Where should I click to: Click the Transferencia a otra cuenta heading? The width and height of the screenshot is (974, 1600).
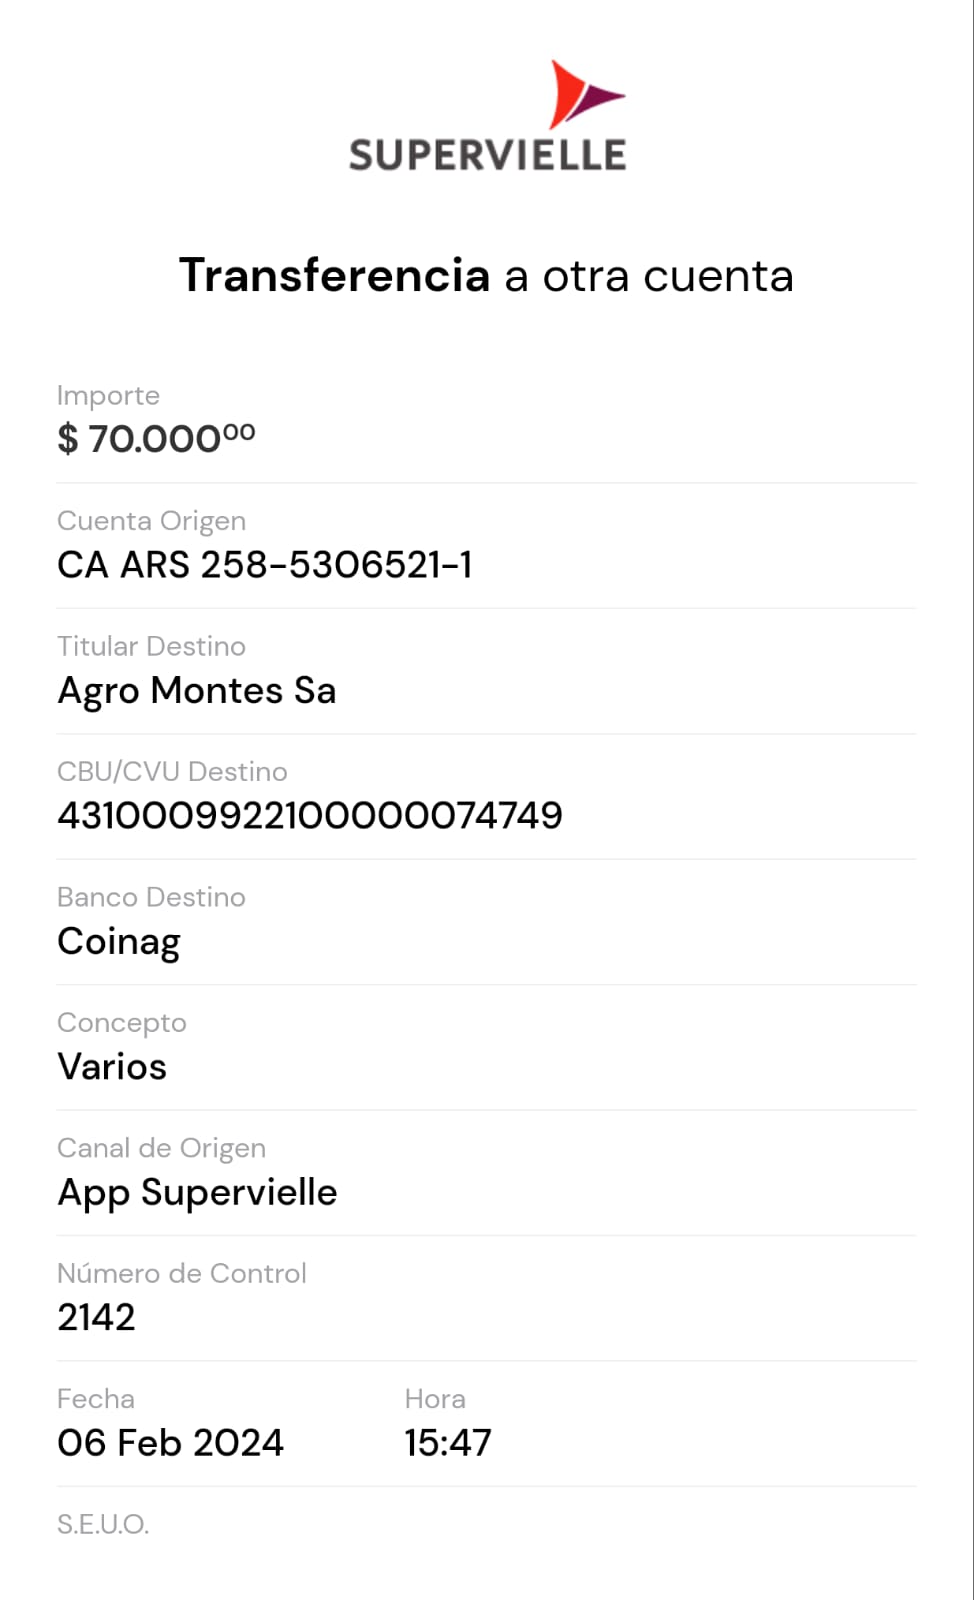(x=486, y=276)
